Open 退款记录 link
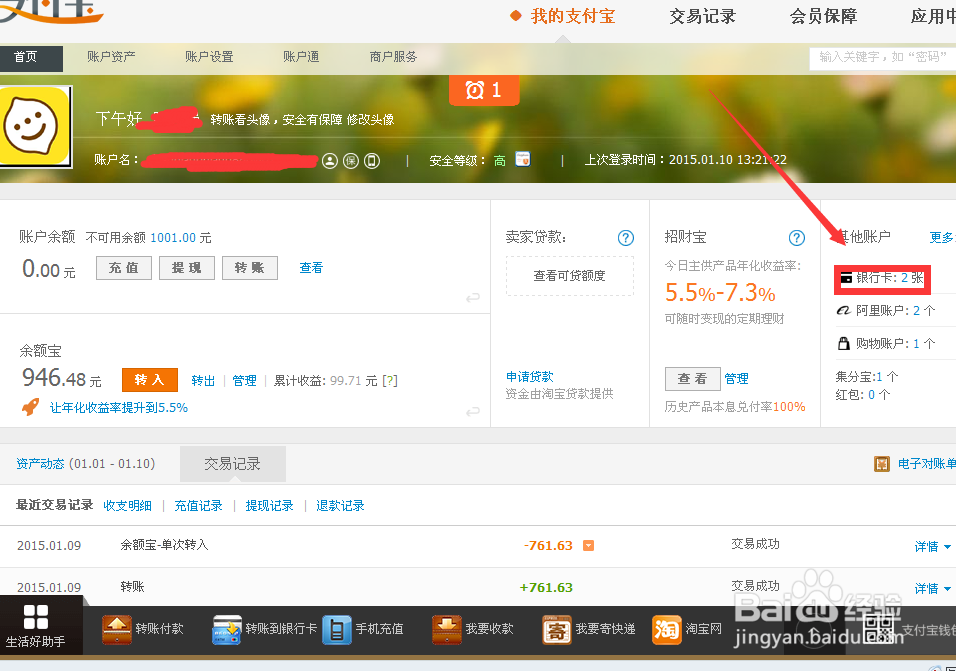 pos(340,506)
